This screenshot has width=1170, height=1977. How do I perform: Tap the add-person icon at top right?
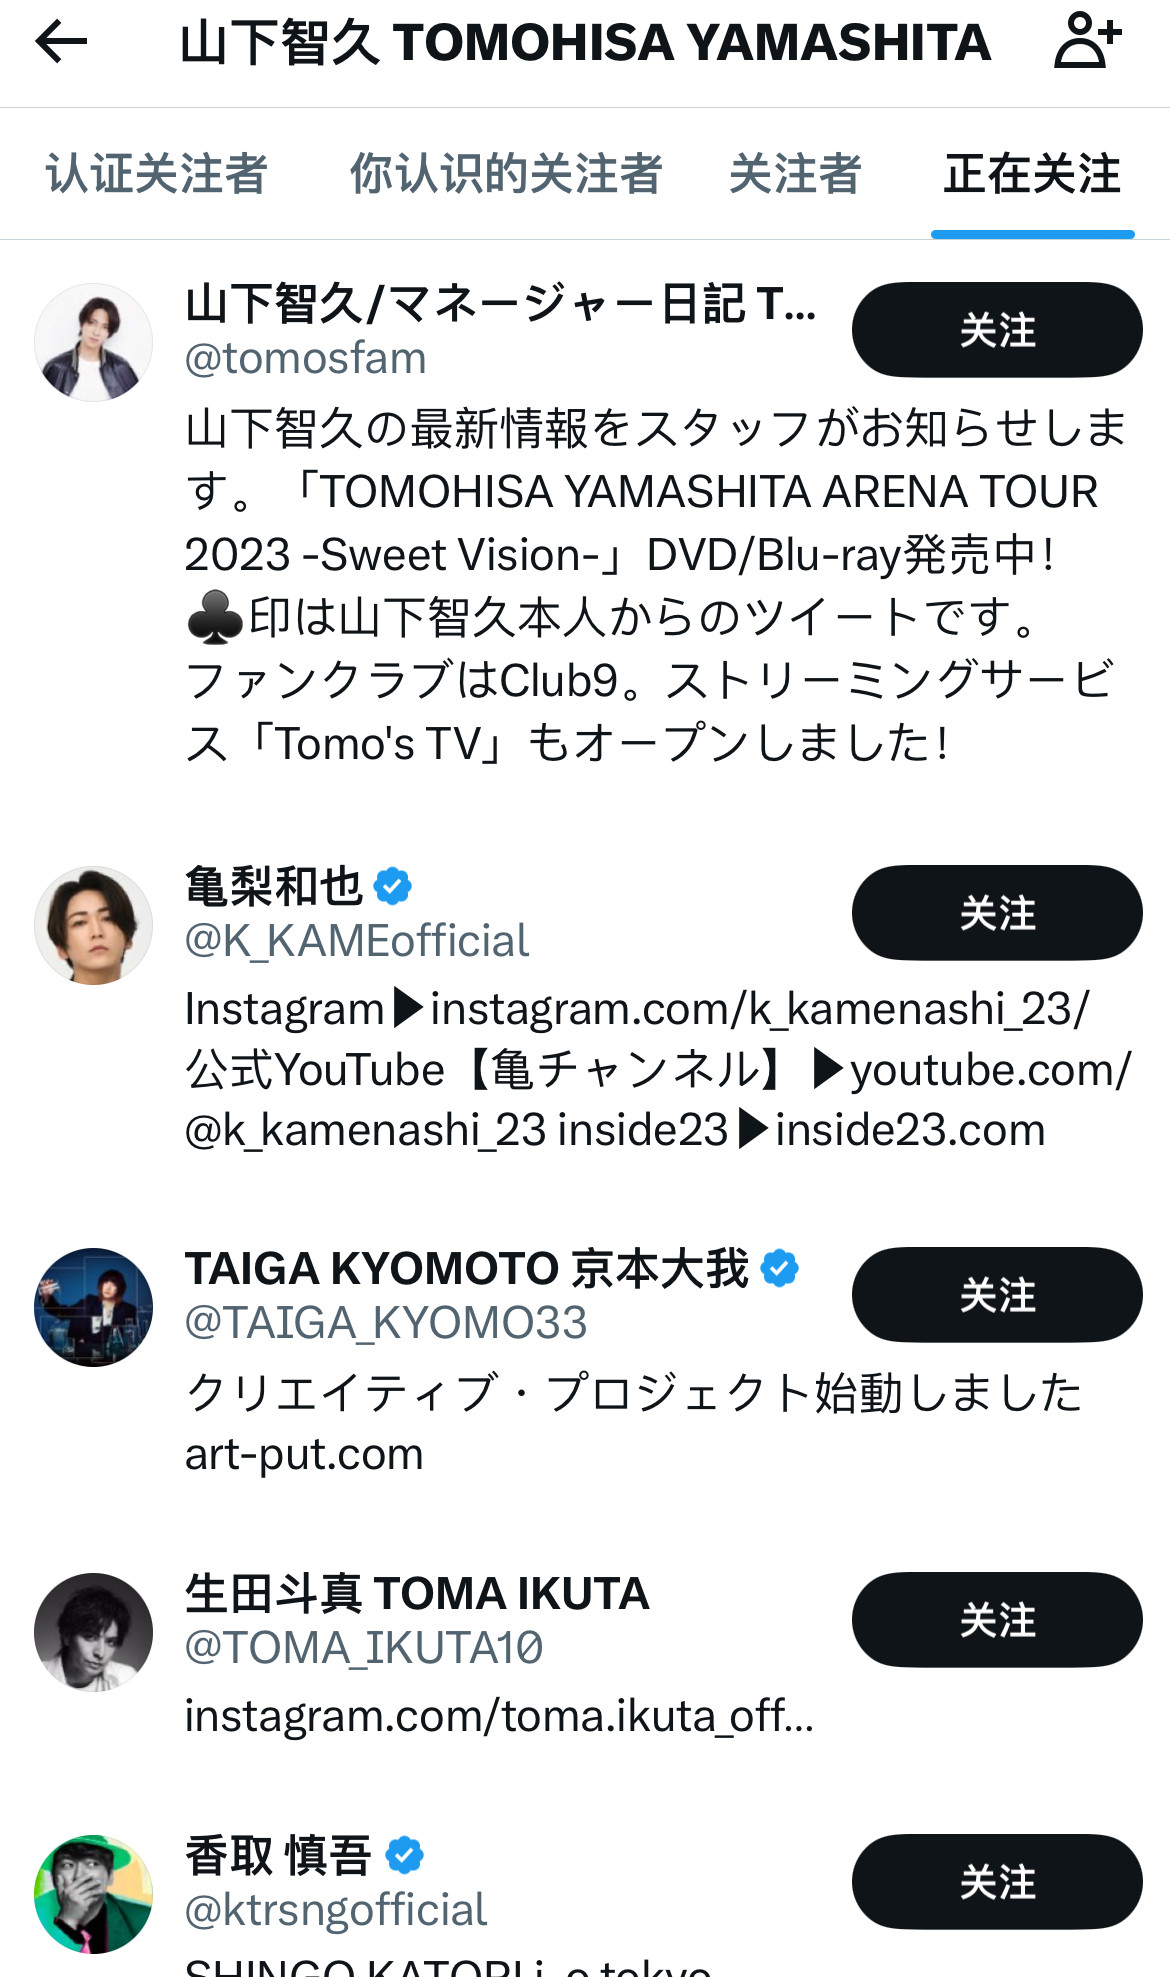(1087, 41)
